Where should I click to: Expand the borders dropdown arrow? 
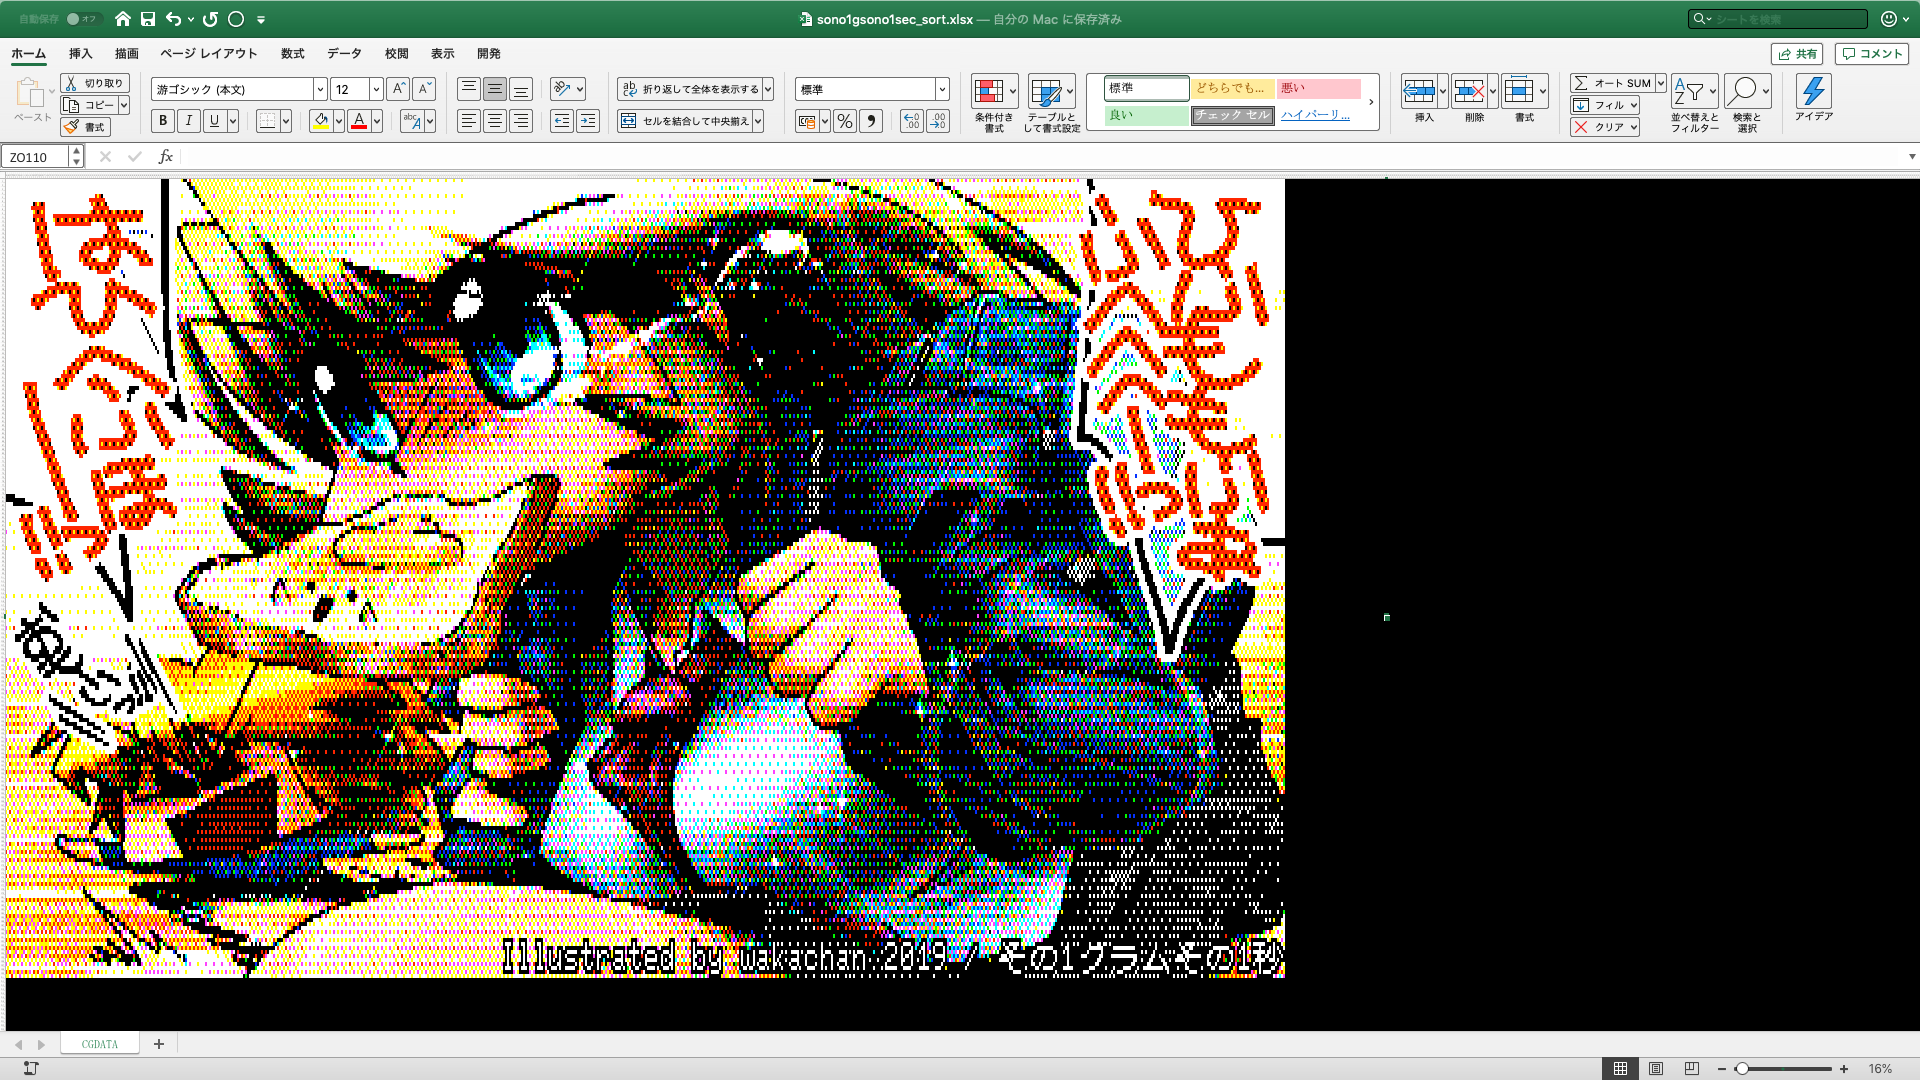[286, 121]
